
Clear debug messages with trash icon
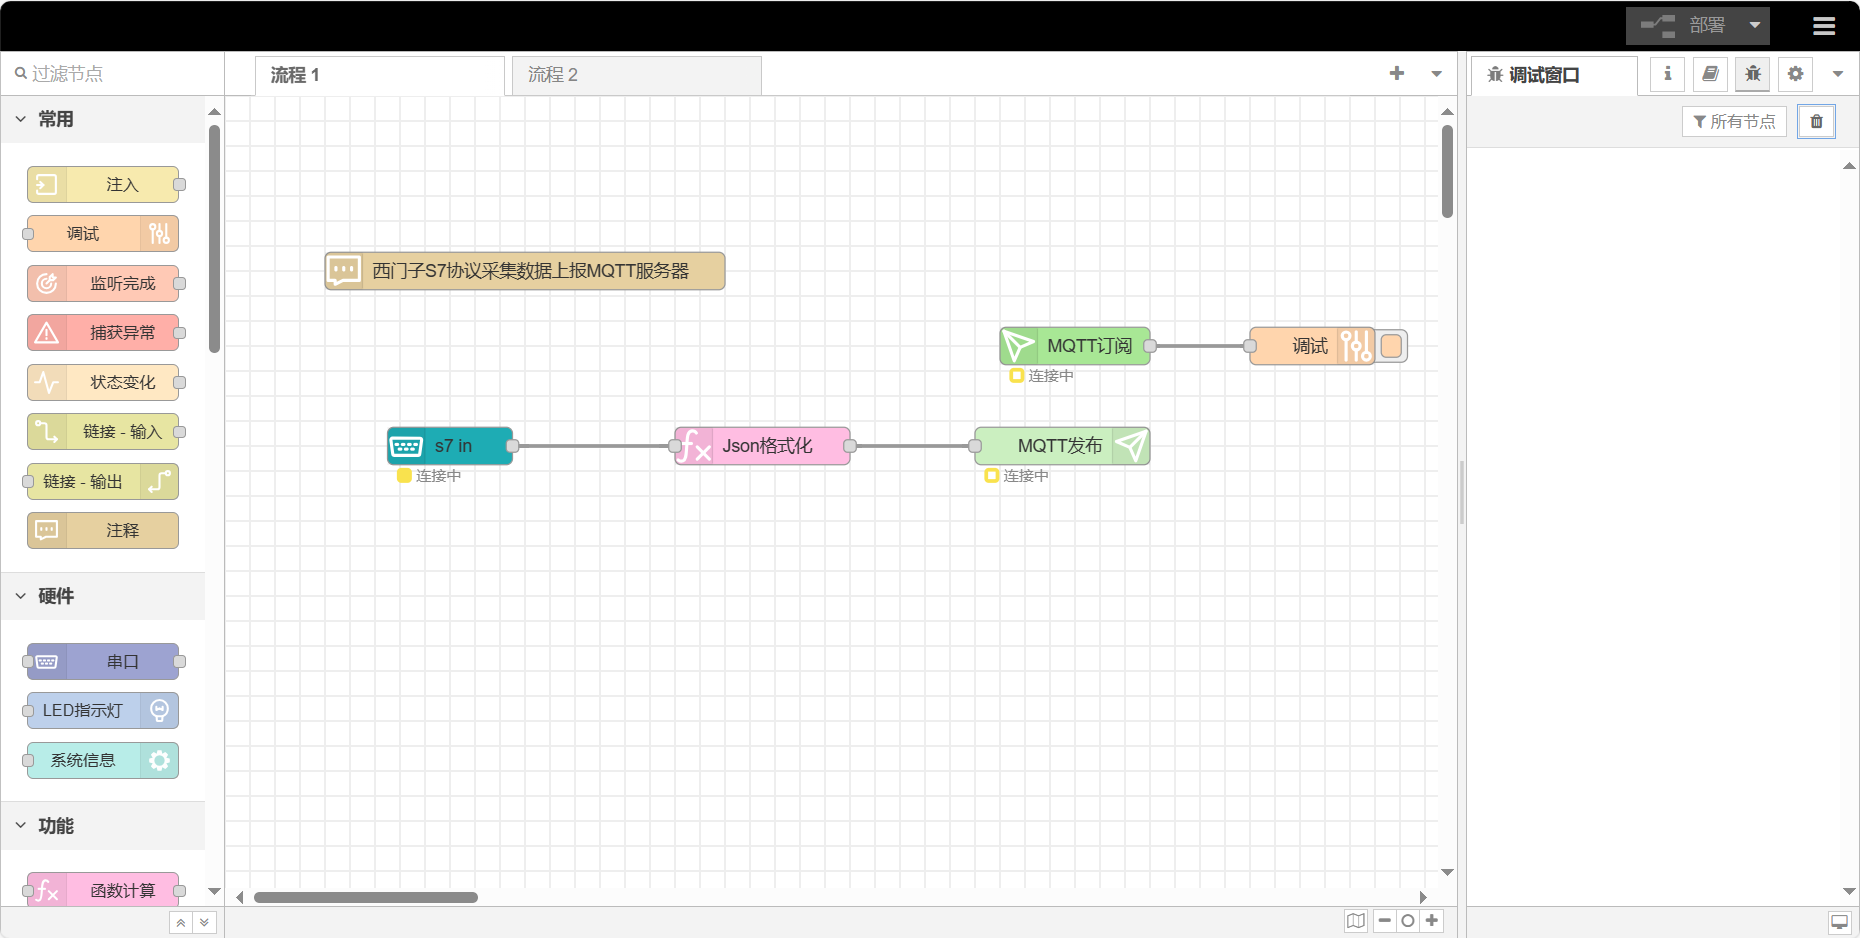1816,122
